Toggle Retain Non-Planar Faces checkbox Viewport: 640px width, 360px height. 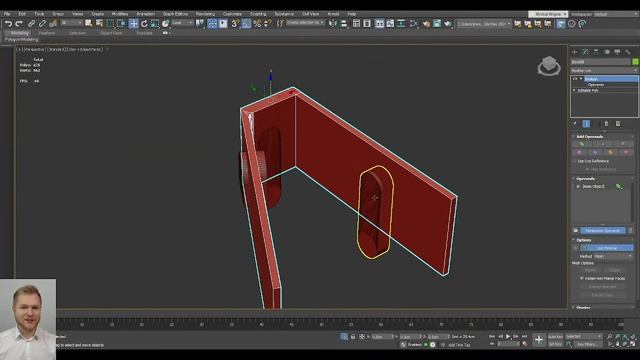(582, 278)
